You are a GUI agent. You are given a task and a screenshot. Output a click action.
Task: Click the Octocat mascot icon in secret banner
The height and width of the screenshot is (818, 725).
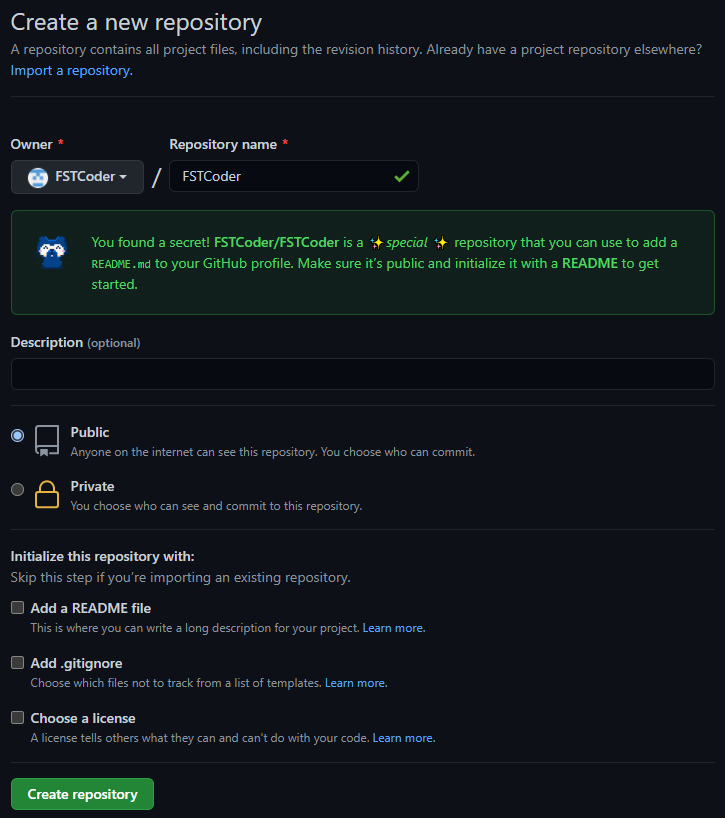pyautogui.click(x=52, y=252)
